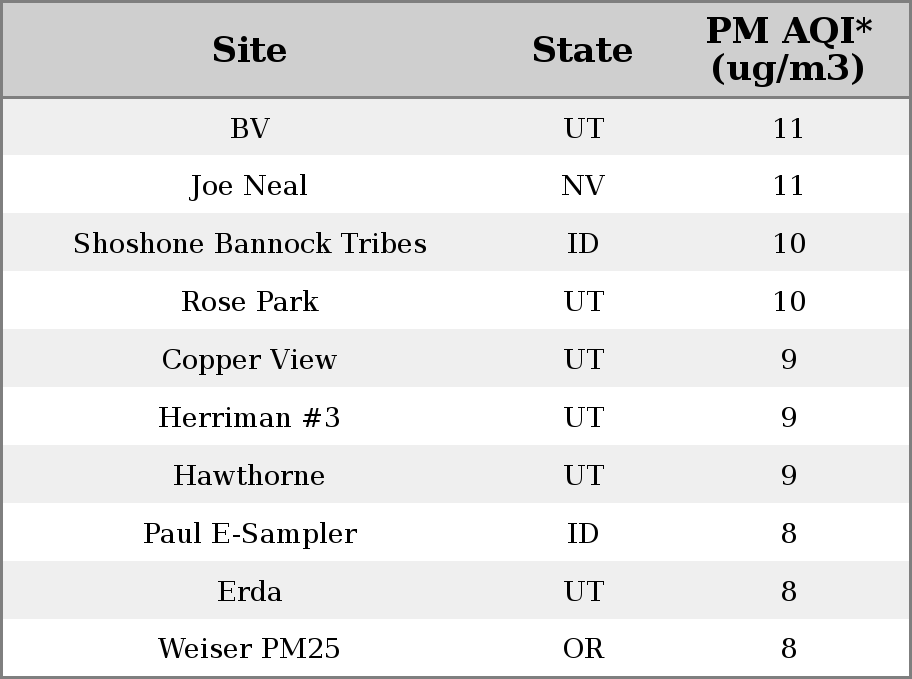
Task: Select the Rose Park row
Action: tap(456, 300)
